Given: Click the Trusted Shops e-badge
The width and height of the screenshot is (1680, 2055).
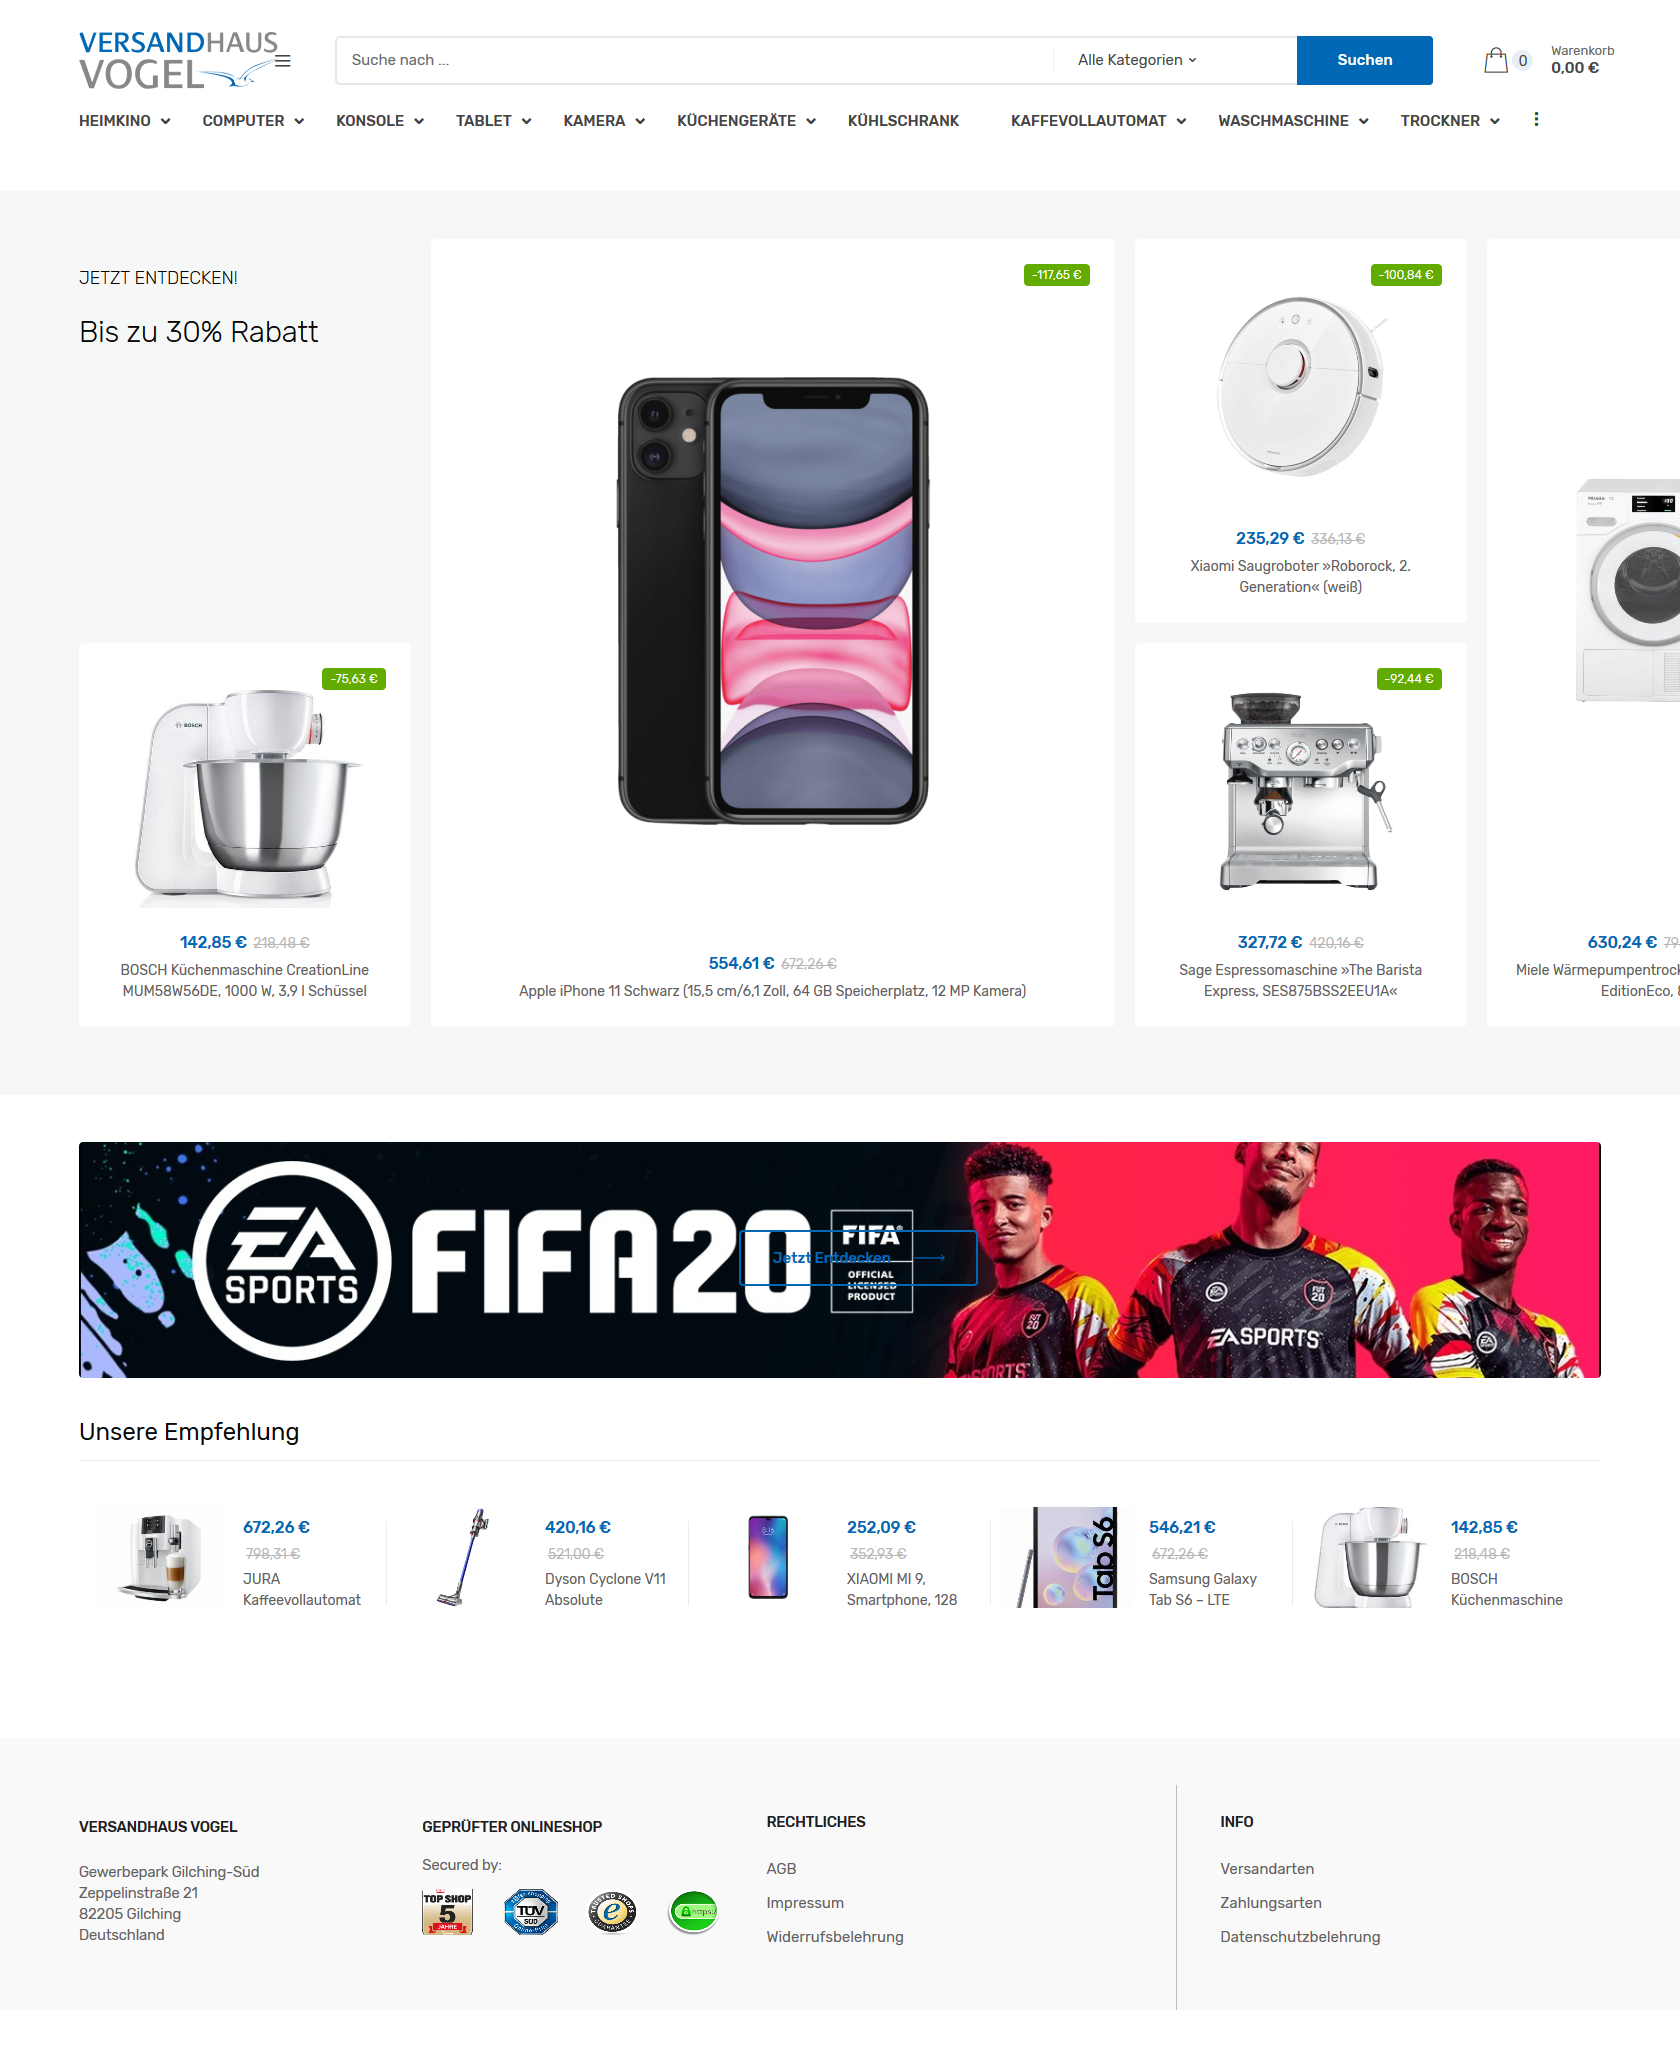Looking at the screenshot, I should coord(612,1912).
